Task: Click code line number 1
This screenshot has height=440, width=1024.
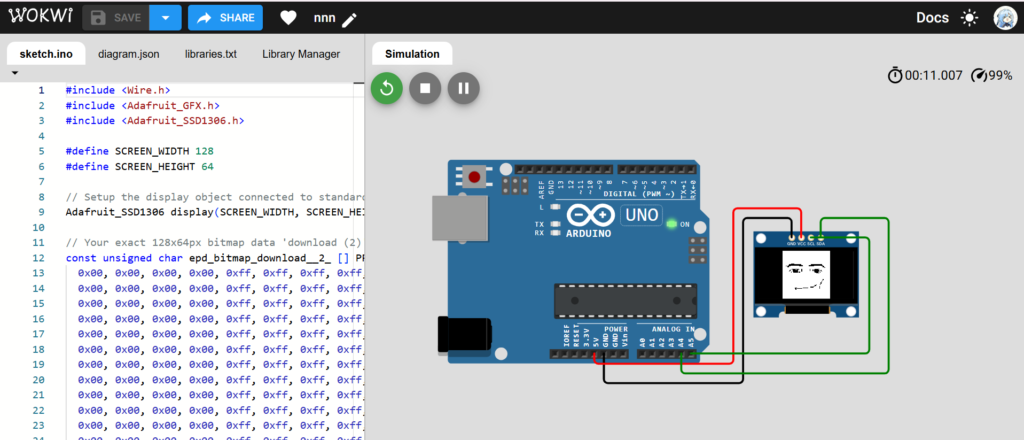Action: click(41, 90)
